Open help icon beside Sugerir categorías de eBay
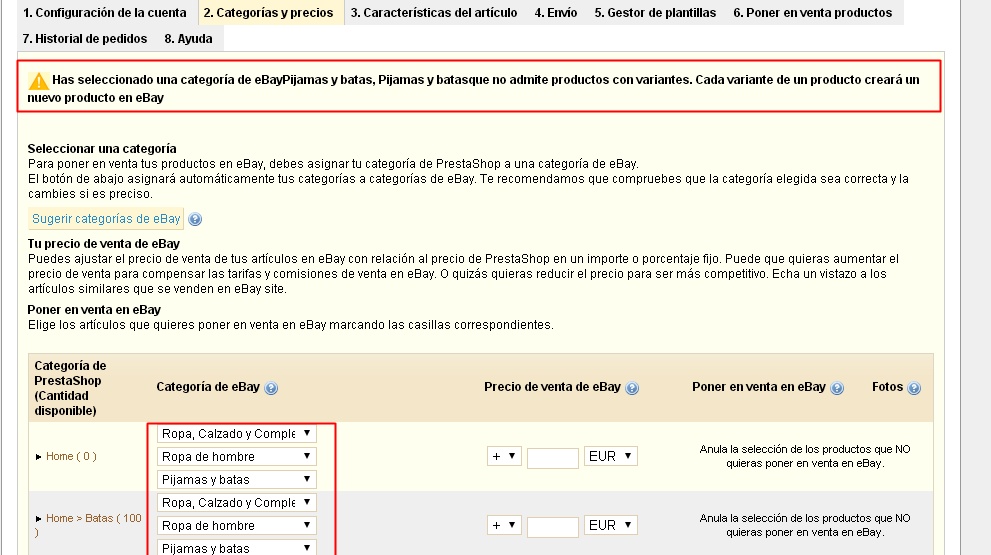This screenshot has width=991, height=555. pos(195,219)
